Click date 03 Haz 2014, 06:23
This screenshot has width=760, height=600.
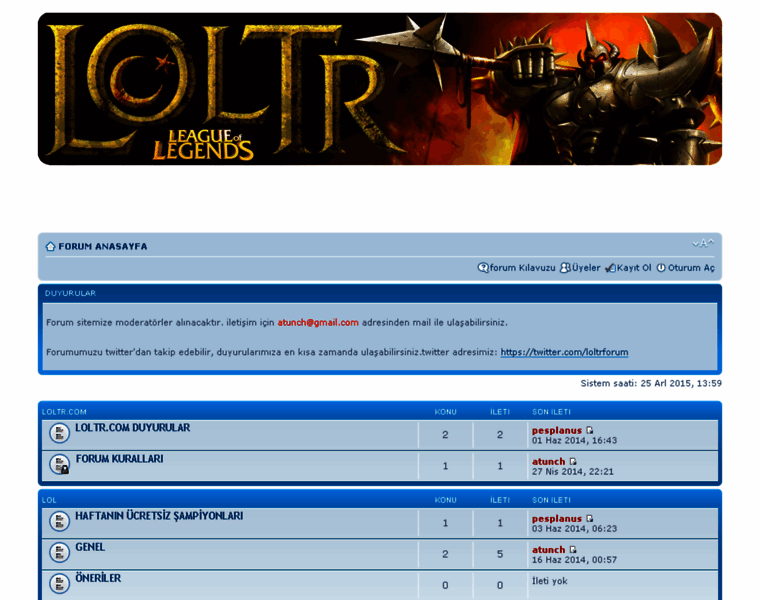[x=574, y=529]
